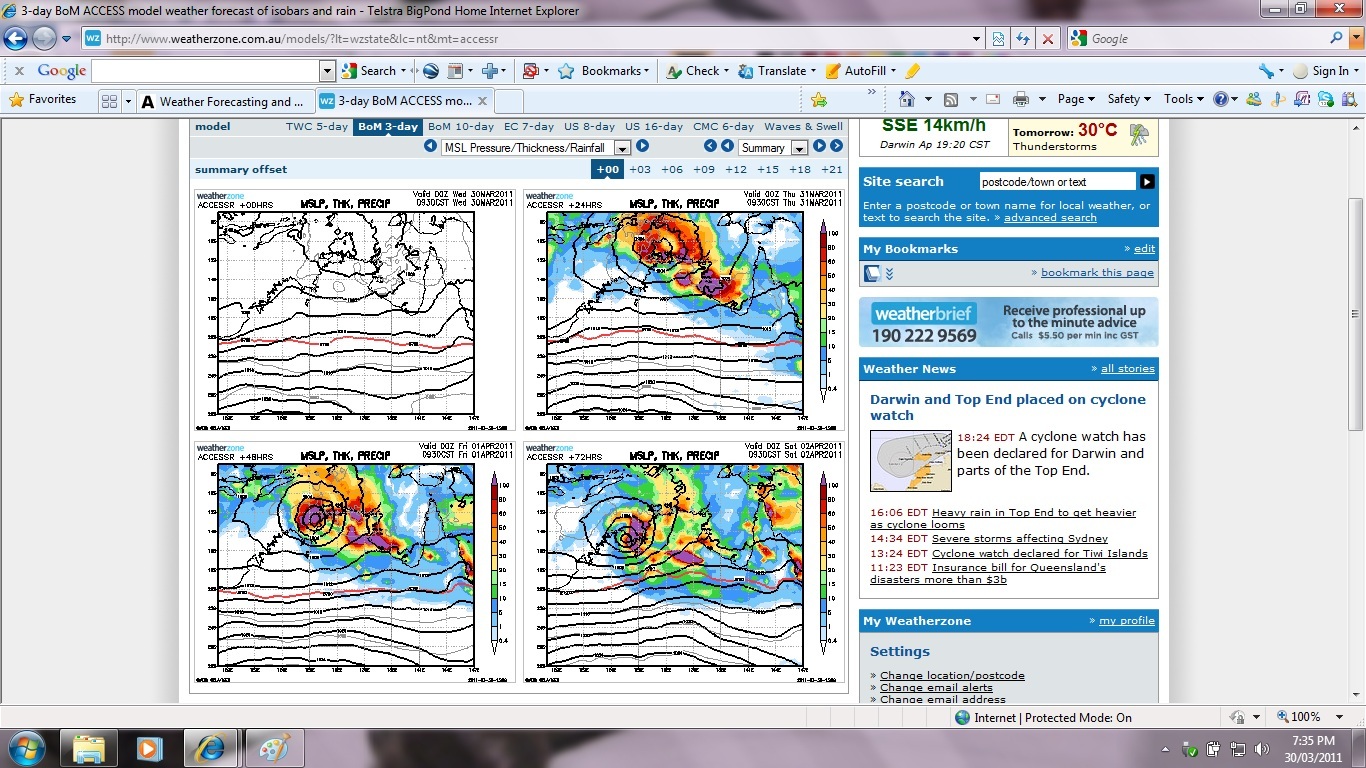1366x768 pixels.
Task: Toggle Compatibility View icon in address bar
Action: [x=998, y=39]
